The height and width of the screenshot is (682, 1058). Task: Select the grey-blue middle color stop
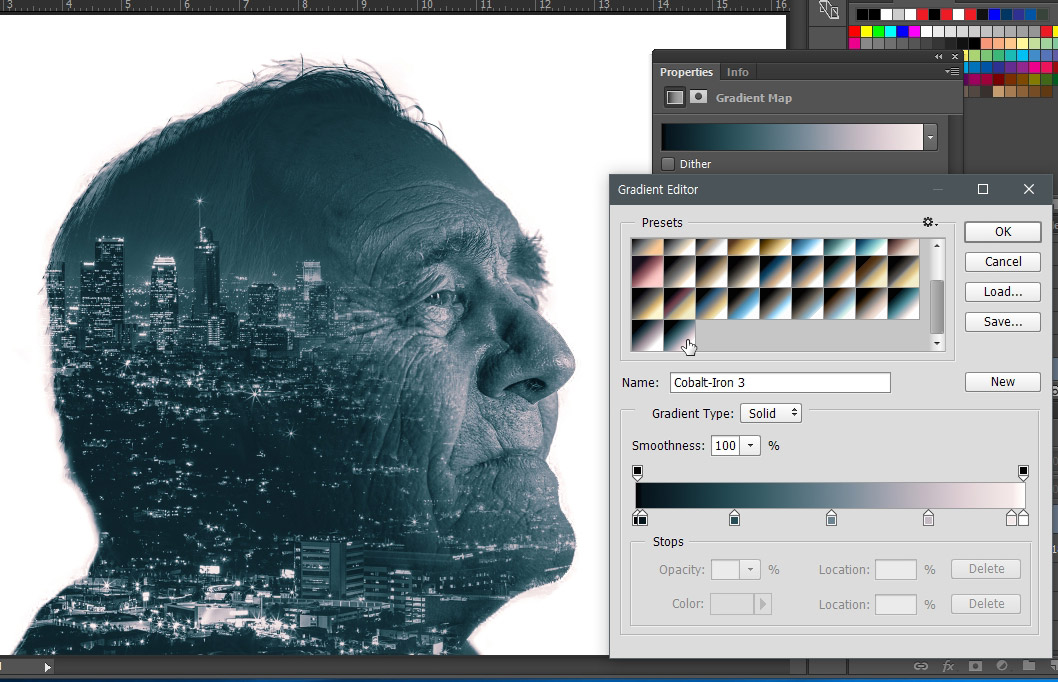[831, 518]
